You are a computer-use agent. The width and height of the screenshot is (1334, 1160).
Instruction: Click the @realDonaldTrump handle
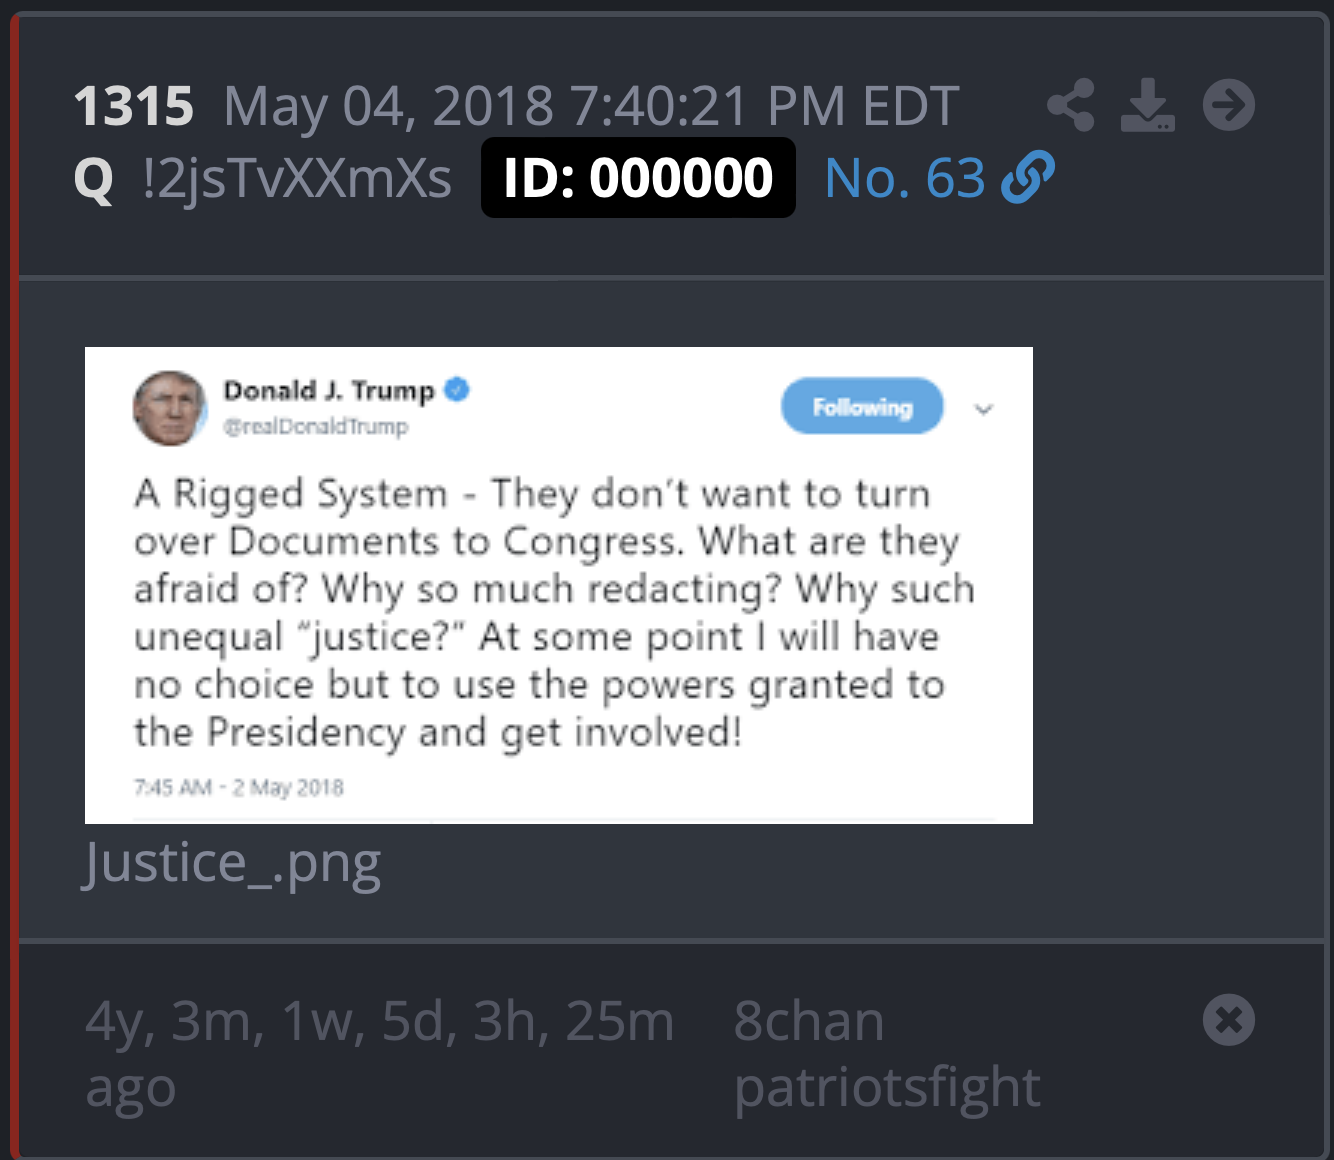click(x=315, y=427)
